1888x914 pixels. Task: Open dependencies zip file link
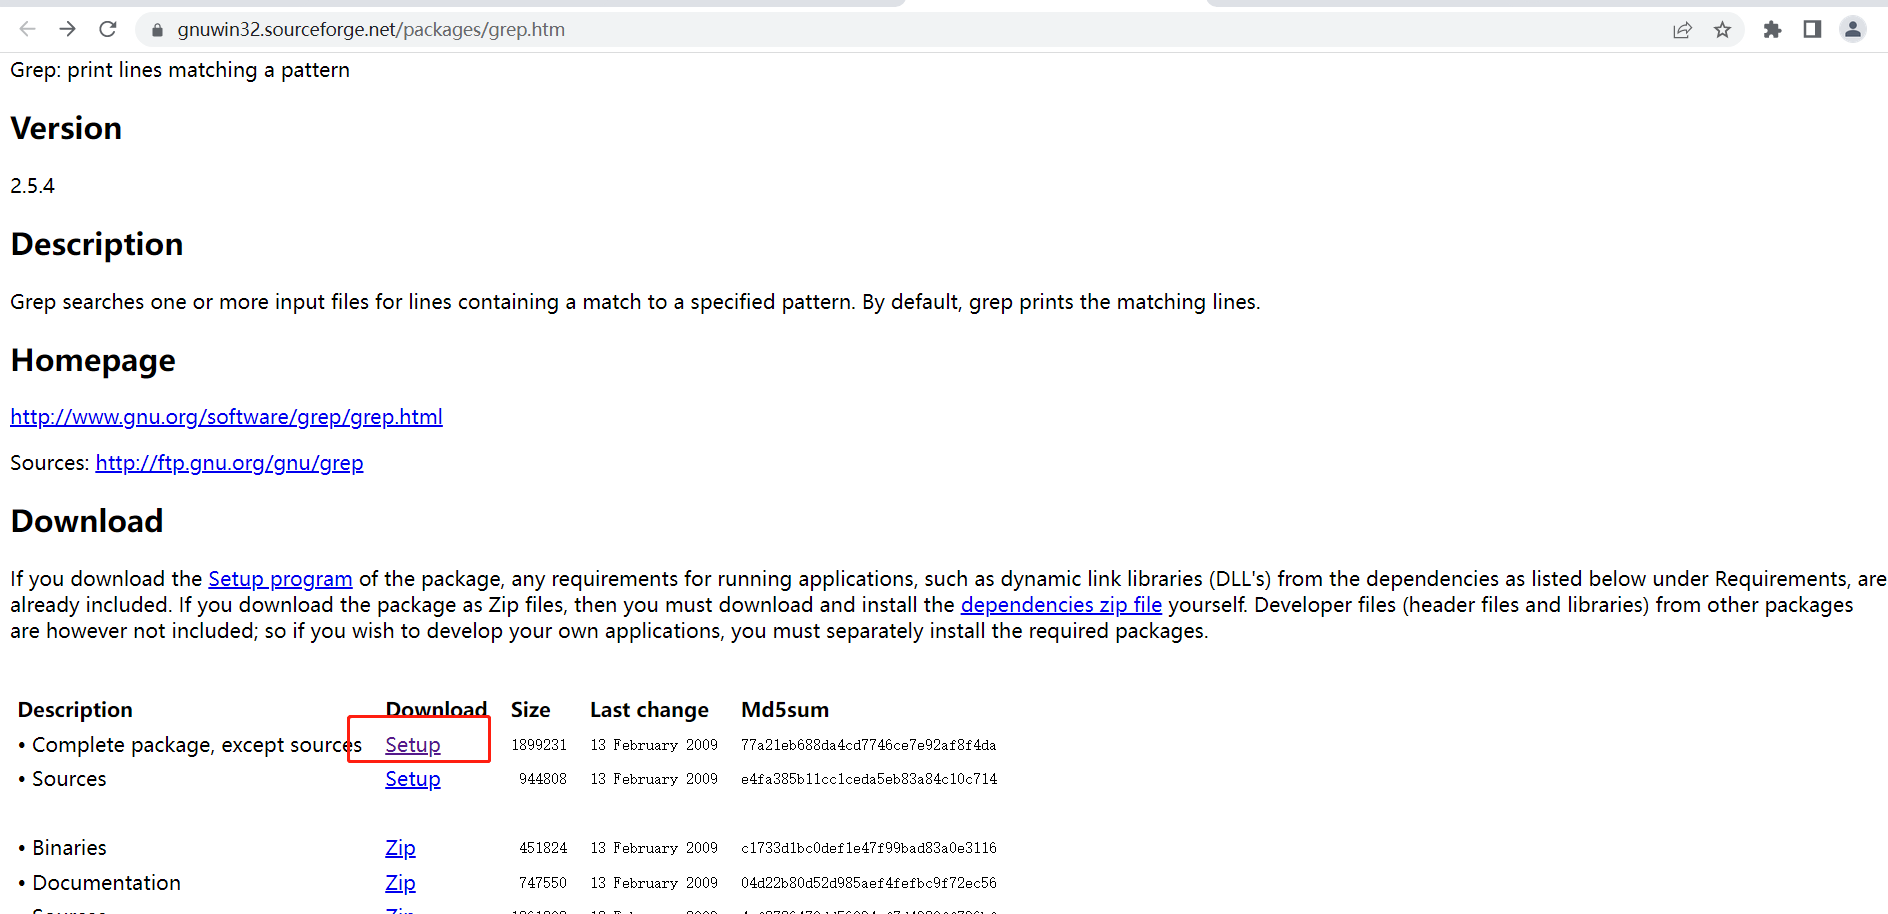point(1061,605)
